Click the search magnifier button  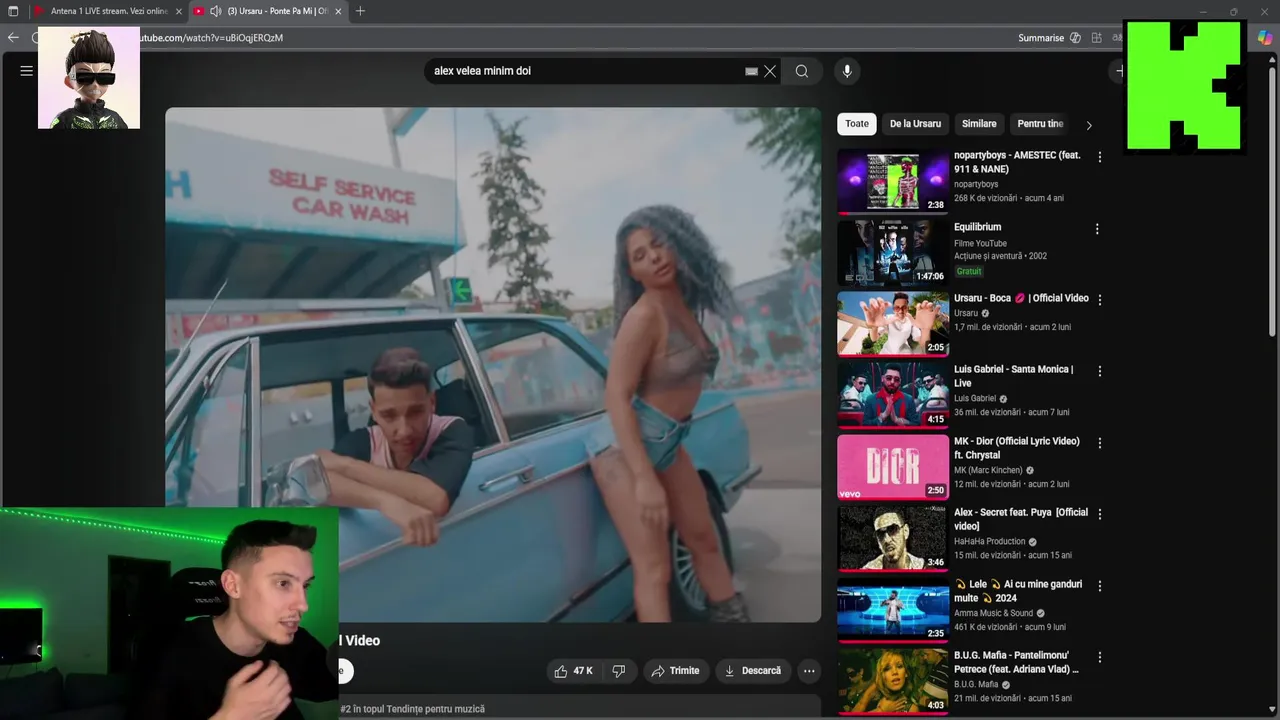[802, 71]
